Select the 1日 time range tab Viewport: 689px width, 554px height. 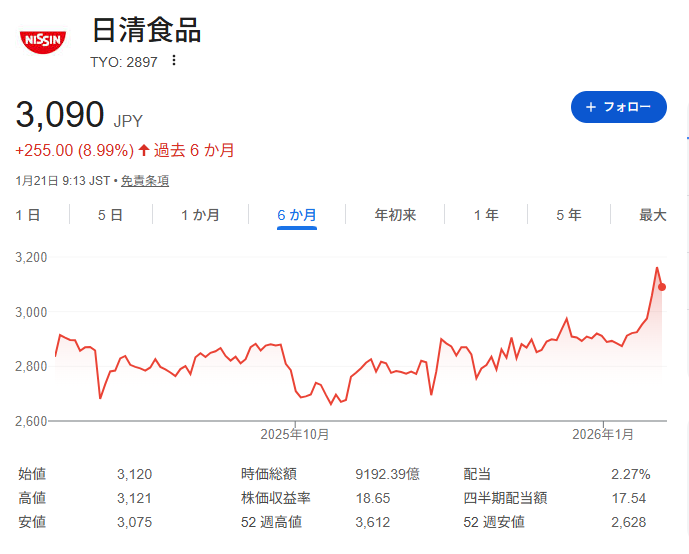point(28,215)
